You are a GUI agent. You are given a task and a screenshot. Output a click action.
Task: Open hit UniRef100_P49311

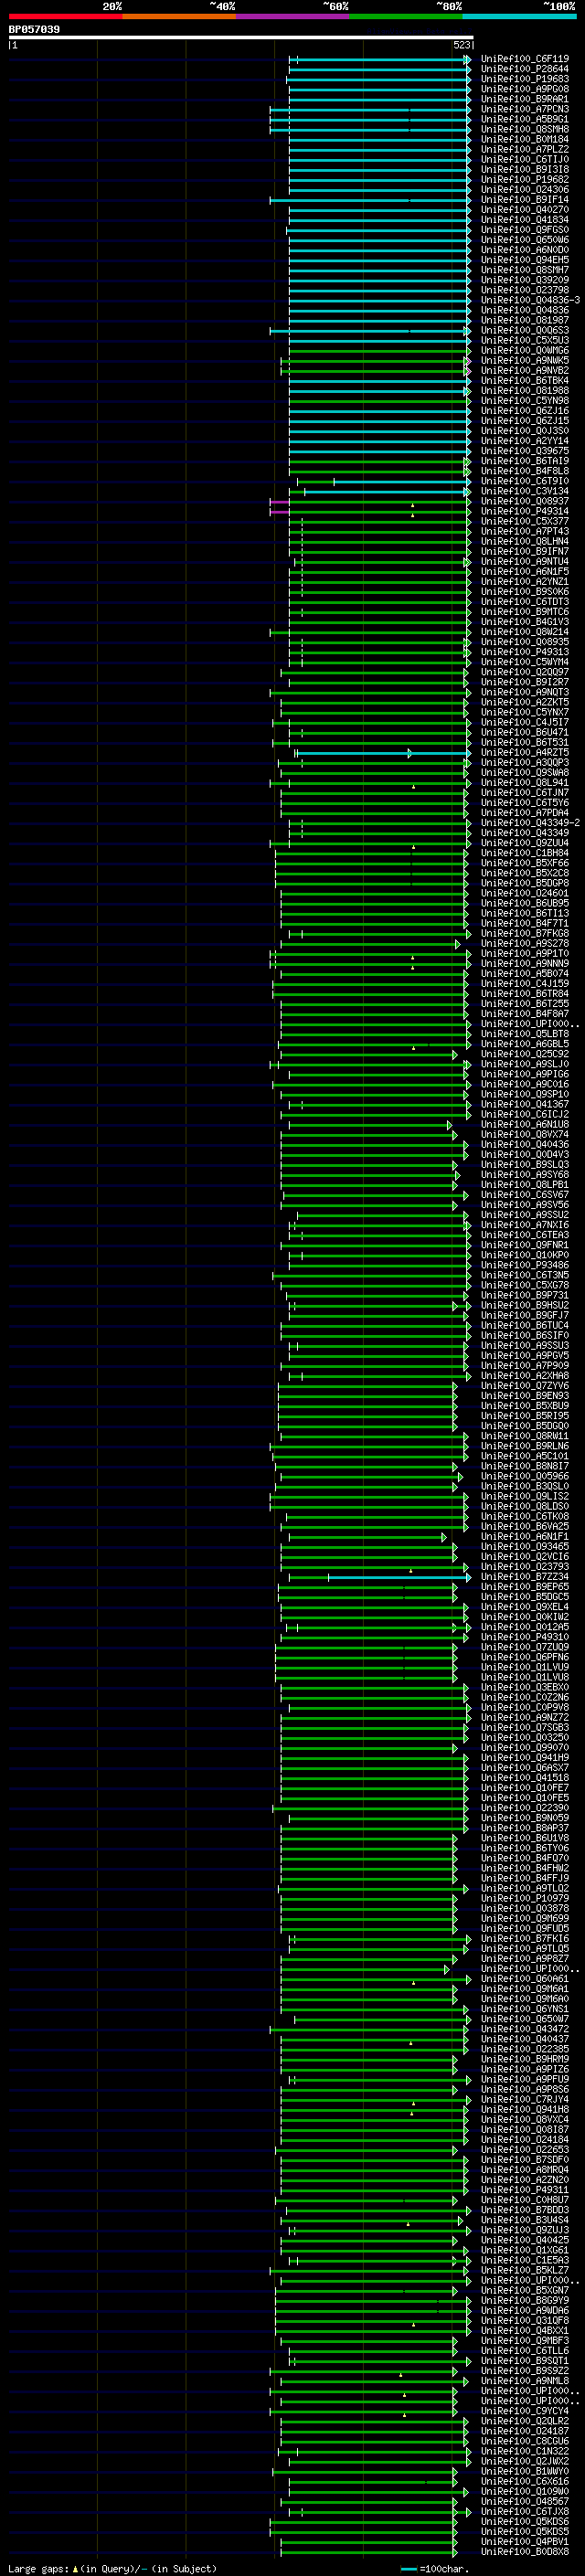click(x=524, y=2190)
